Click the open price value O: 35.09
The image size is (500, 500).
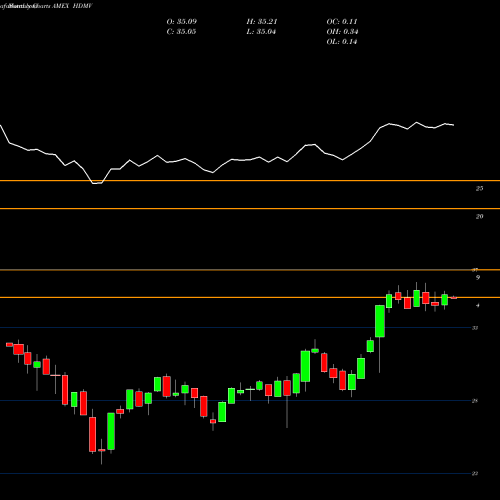(182, 22)
